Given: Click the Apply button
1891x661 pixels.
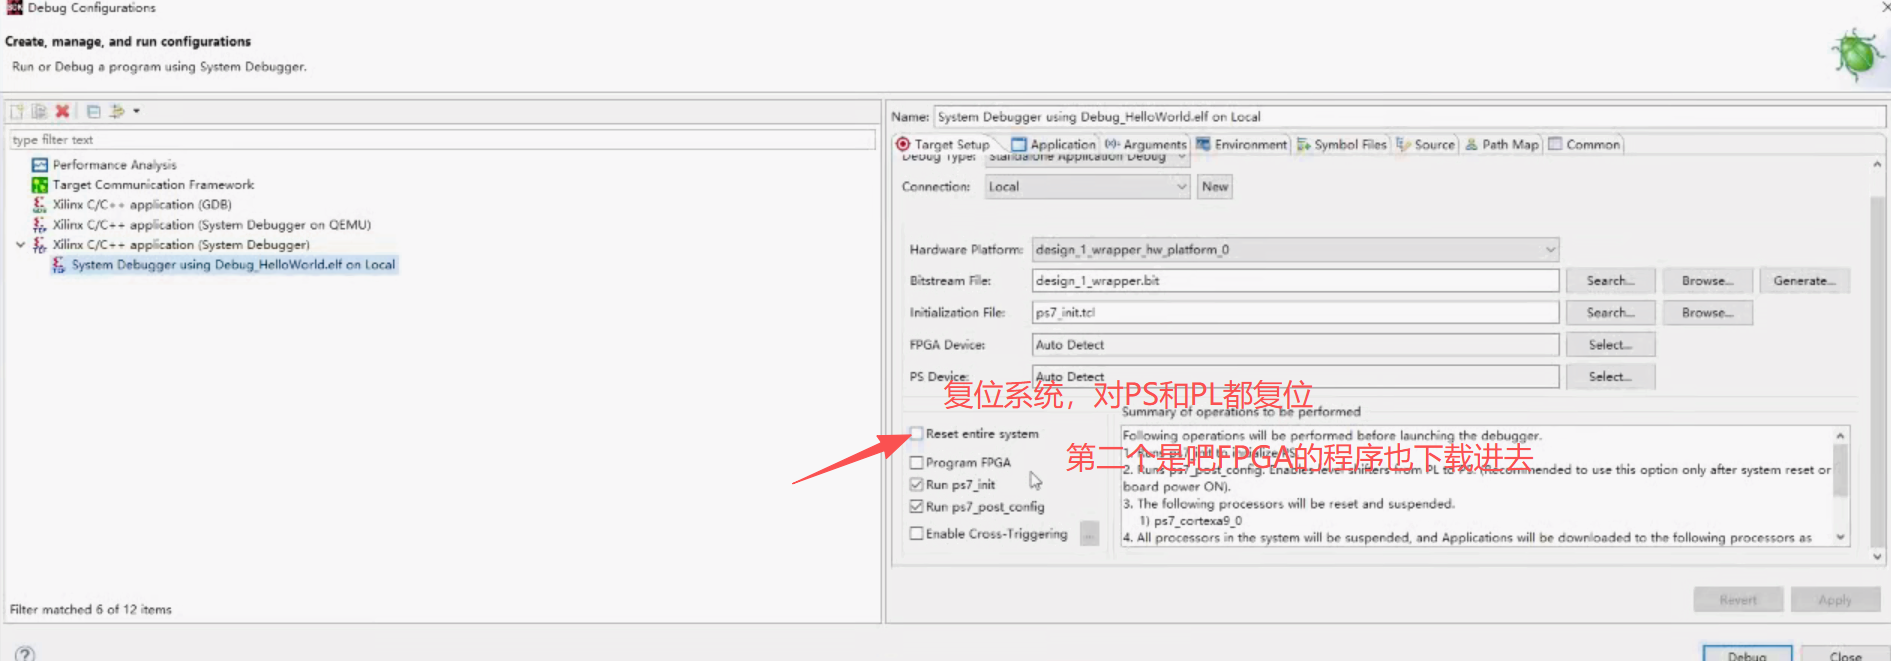Looking at the screenshot, I should [x=1835, y=600].
